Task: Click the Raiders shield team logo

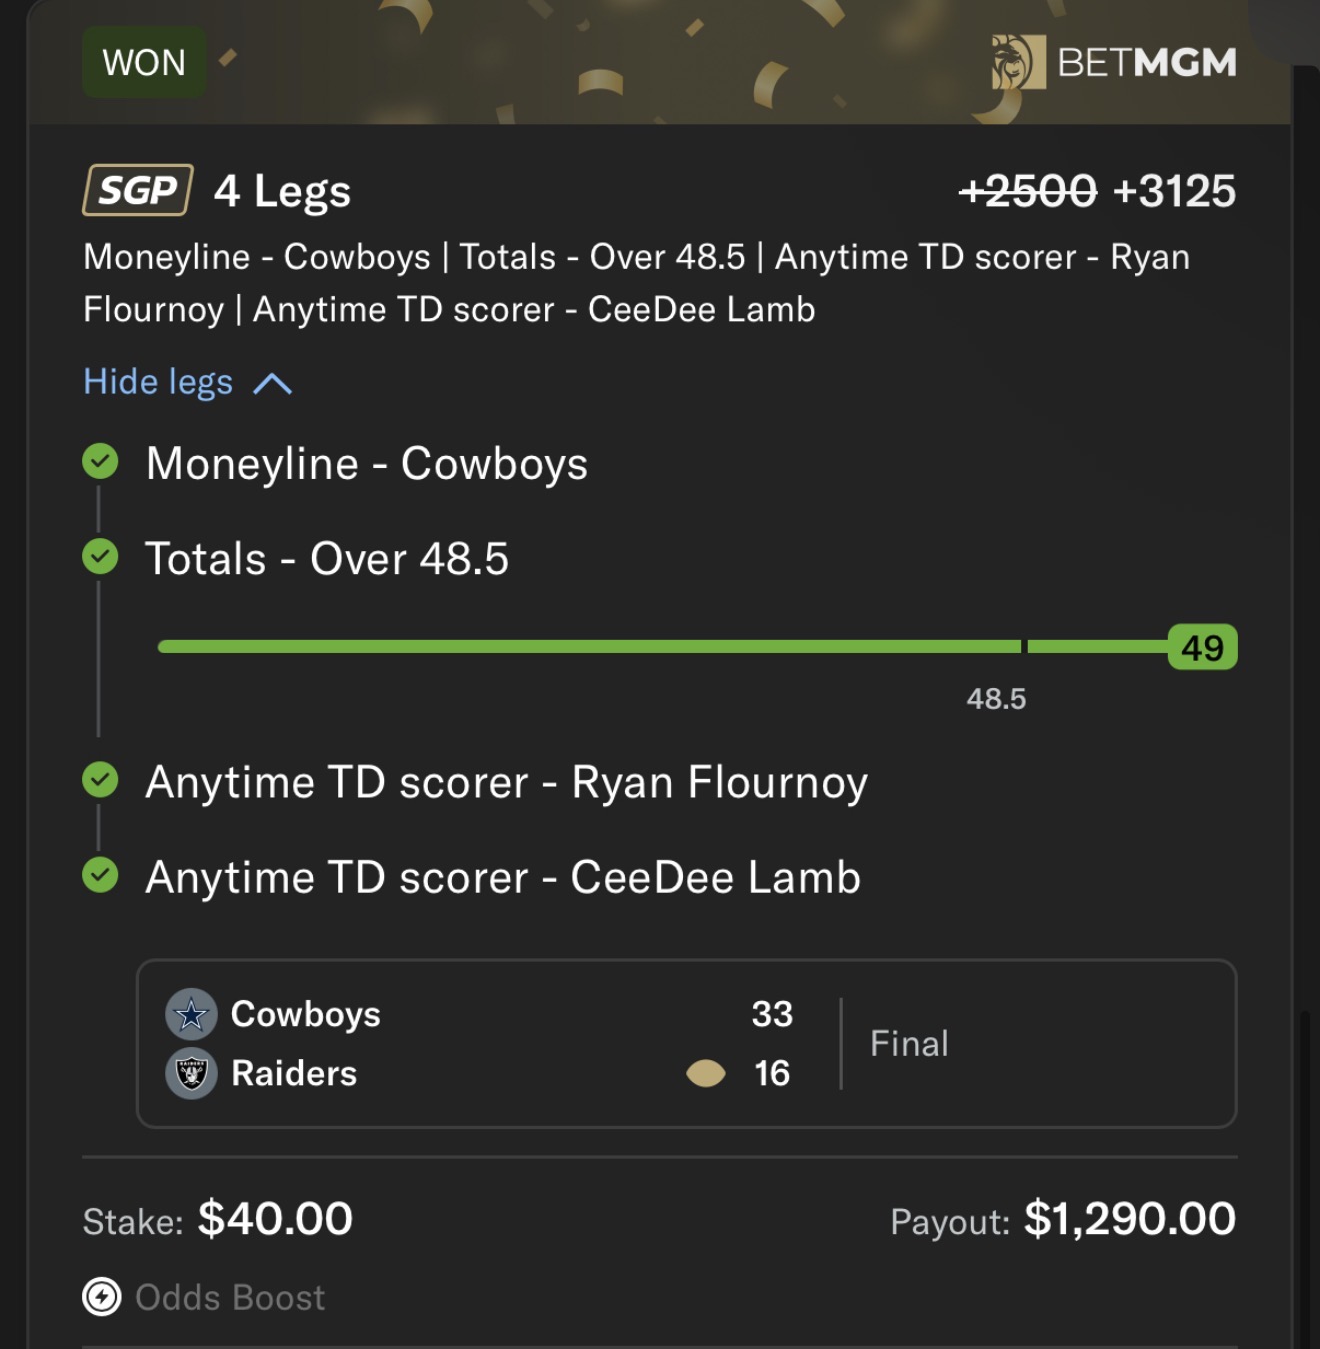Action: pos(191,1074)
